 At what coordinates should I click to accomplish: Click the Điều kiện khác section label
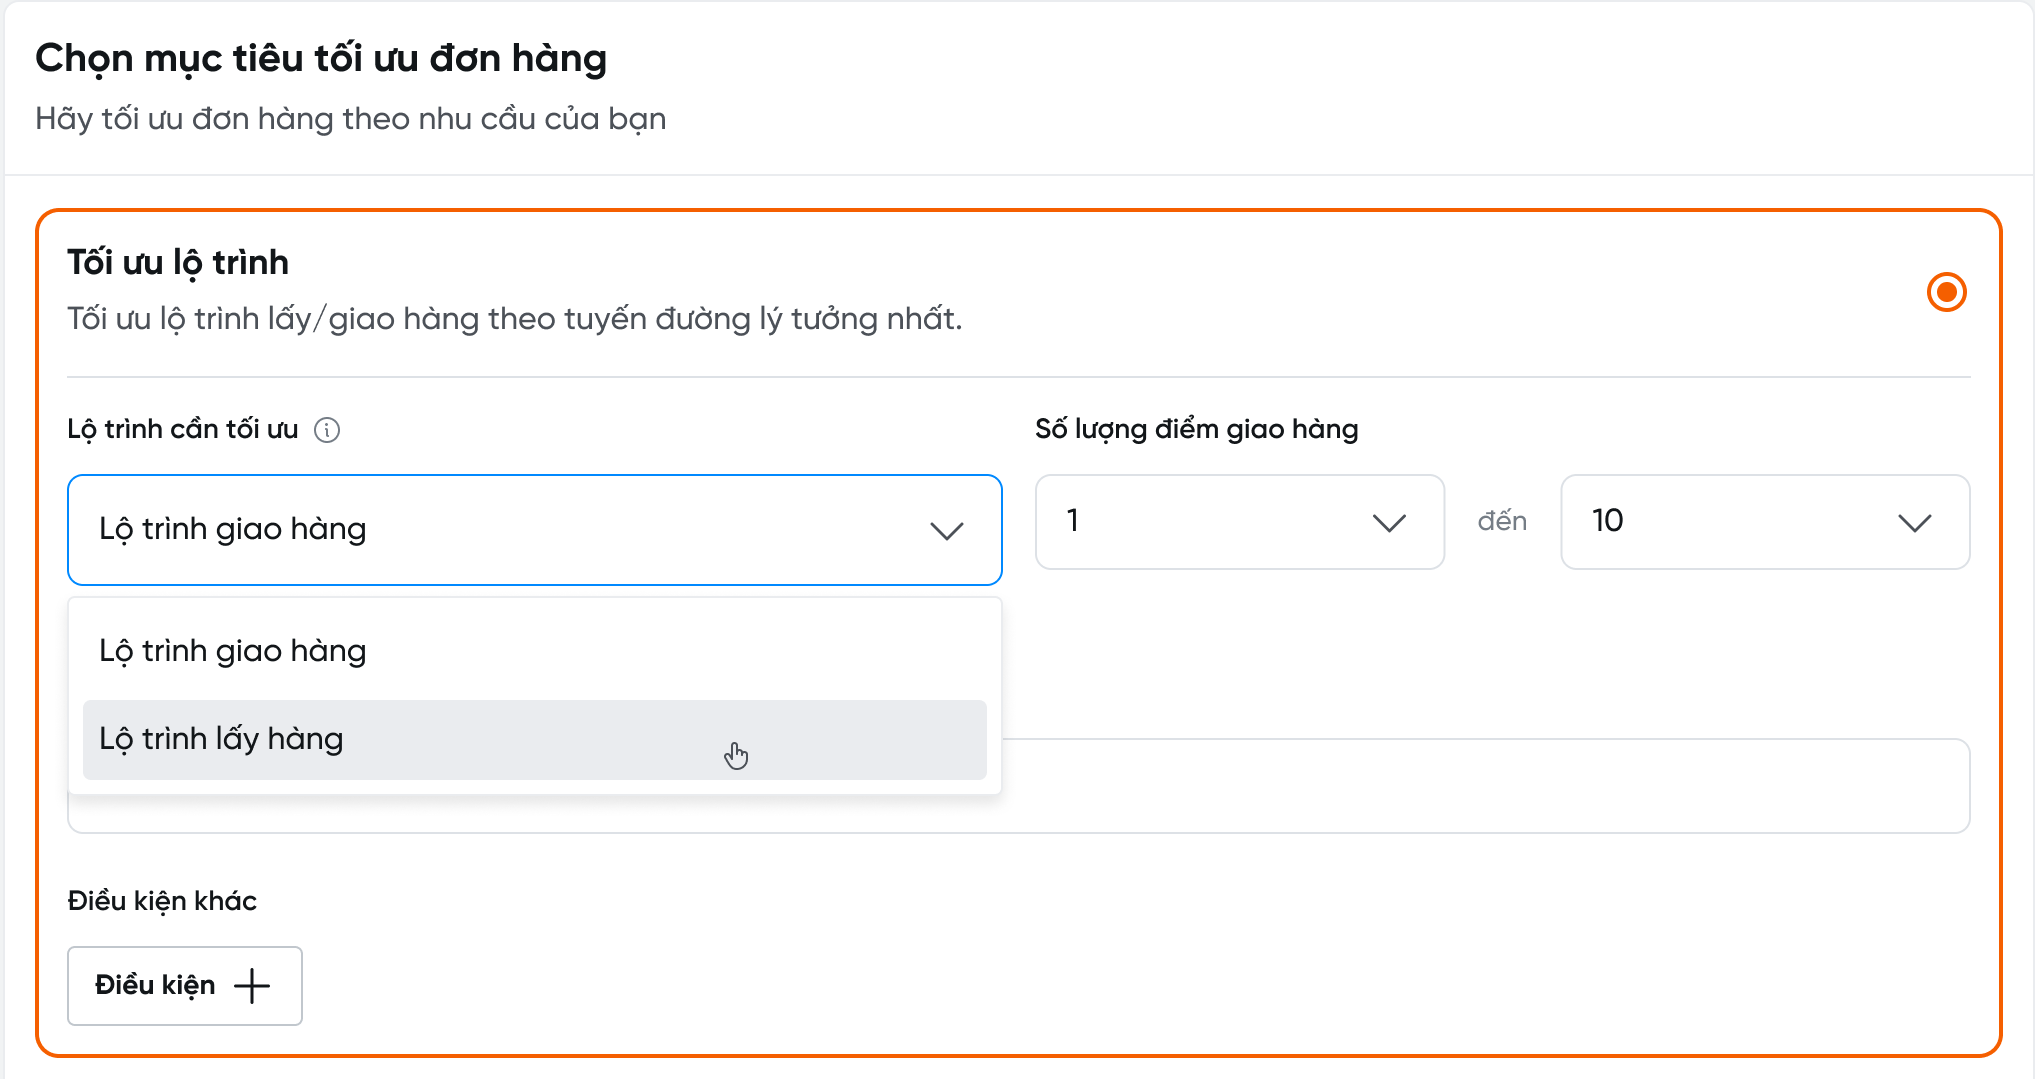[x=162, y=901]
